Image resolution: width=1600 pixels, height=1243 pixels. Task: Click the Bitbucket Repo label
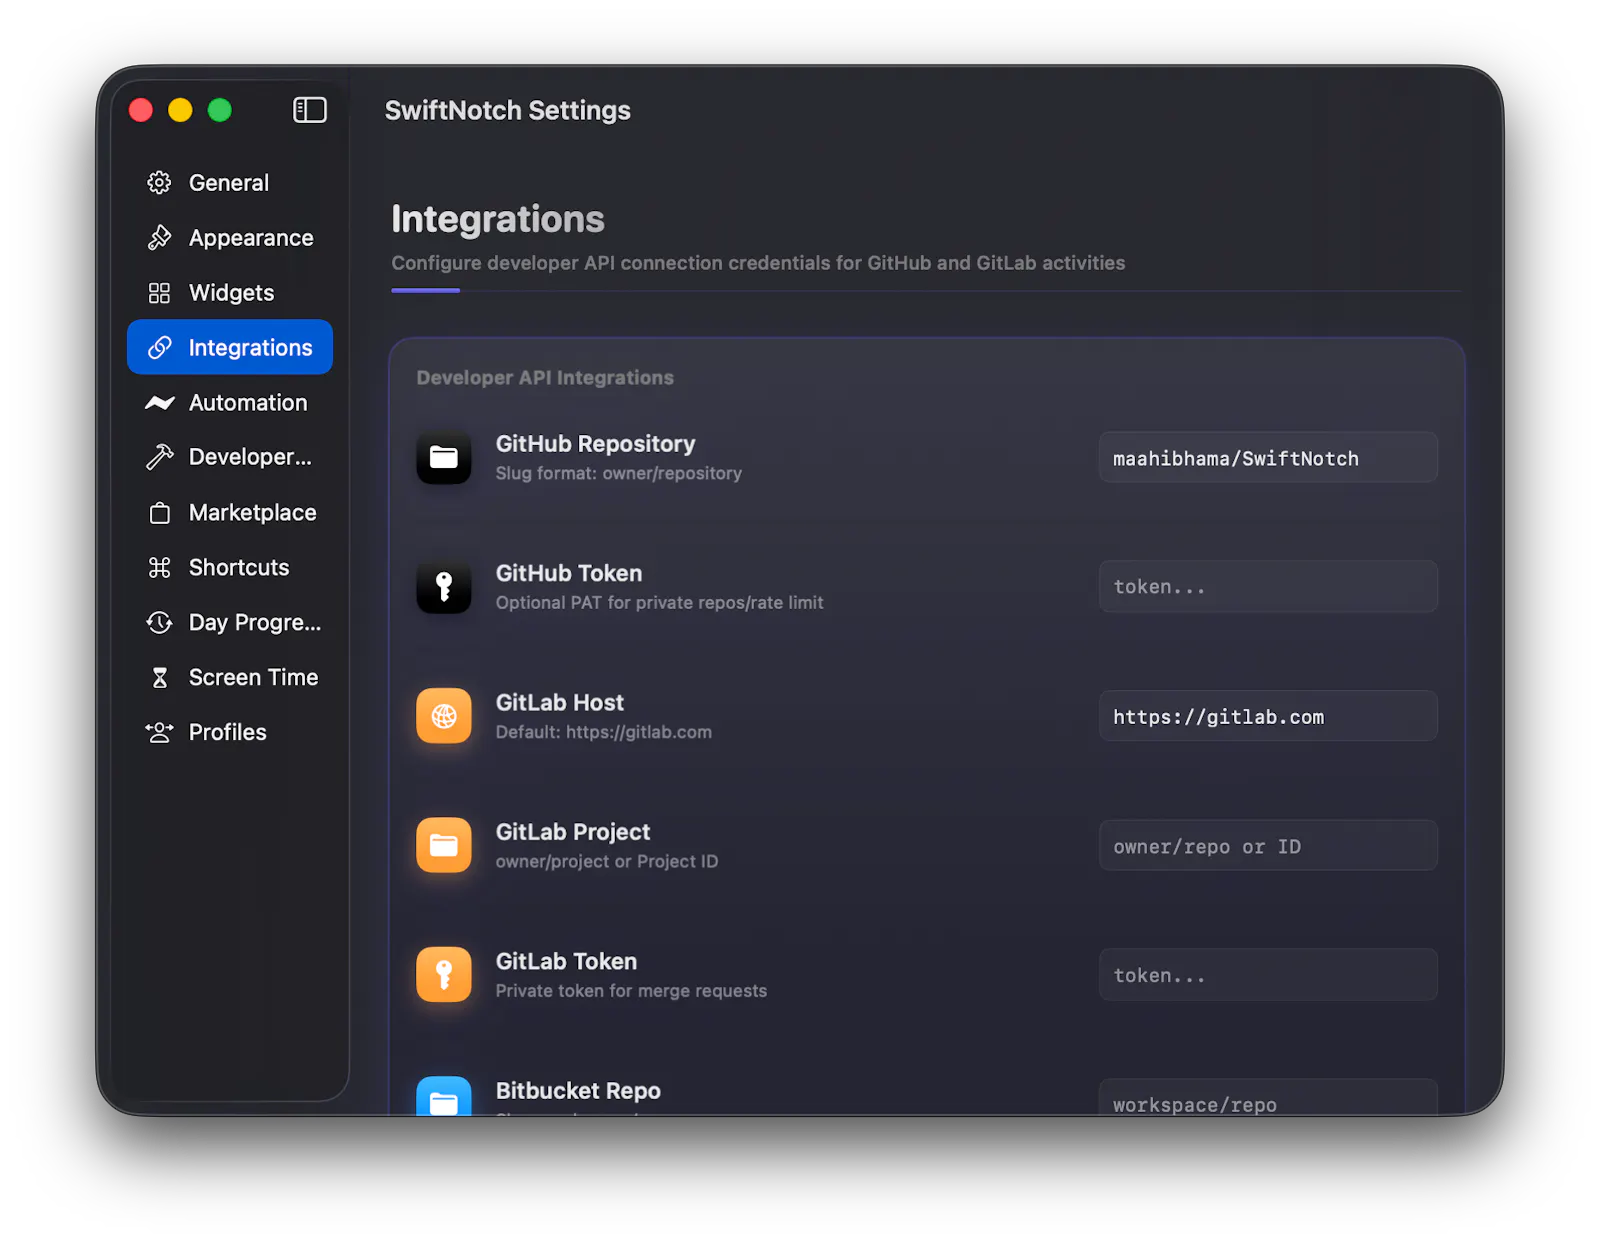578,1091
